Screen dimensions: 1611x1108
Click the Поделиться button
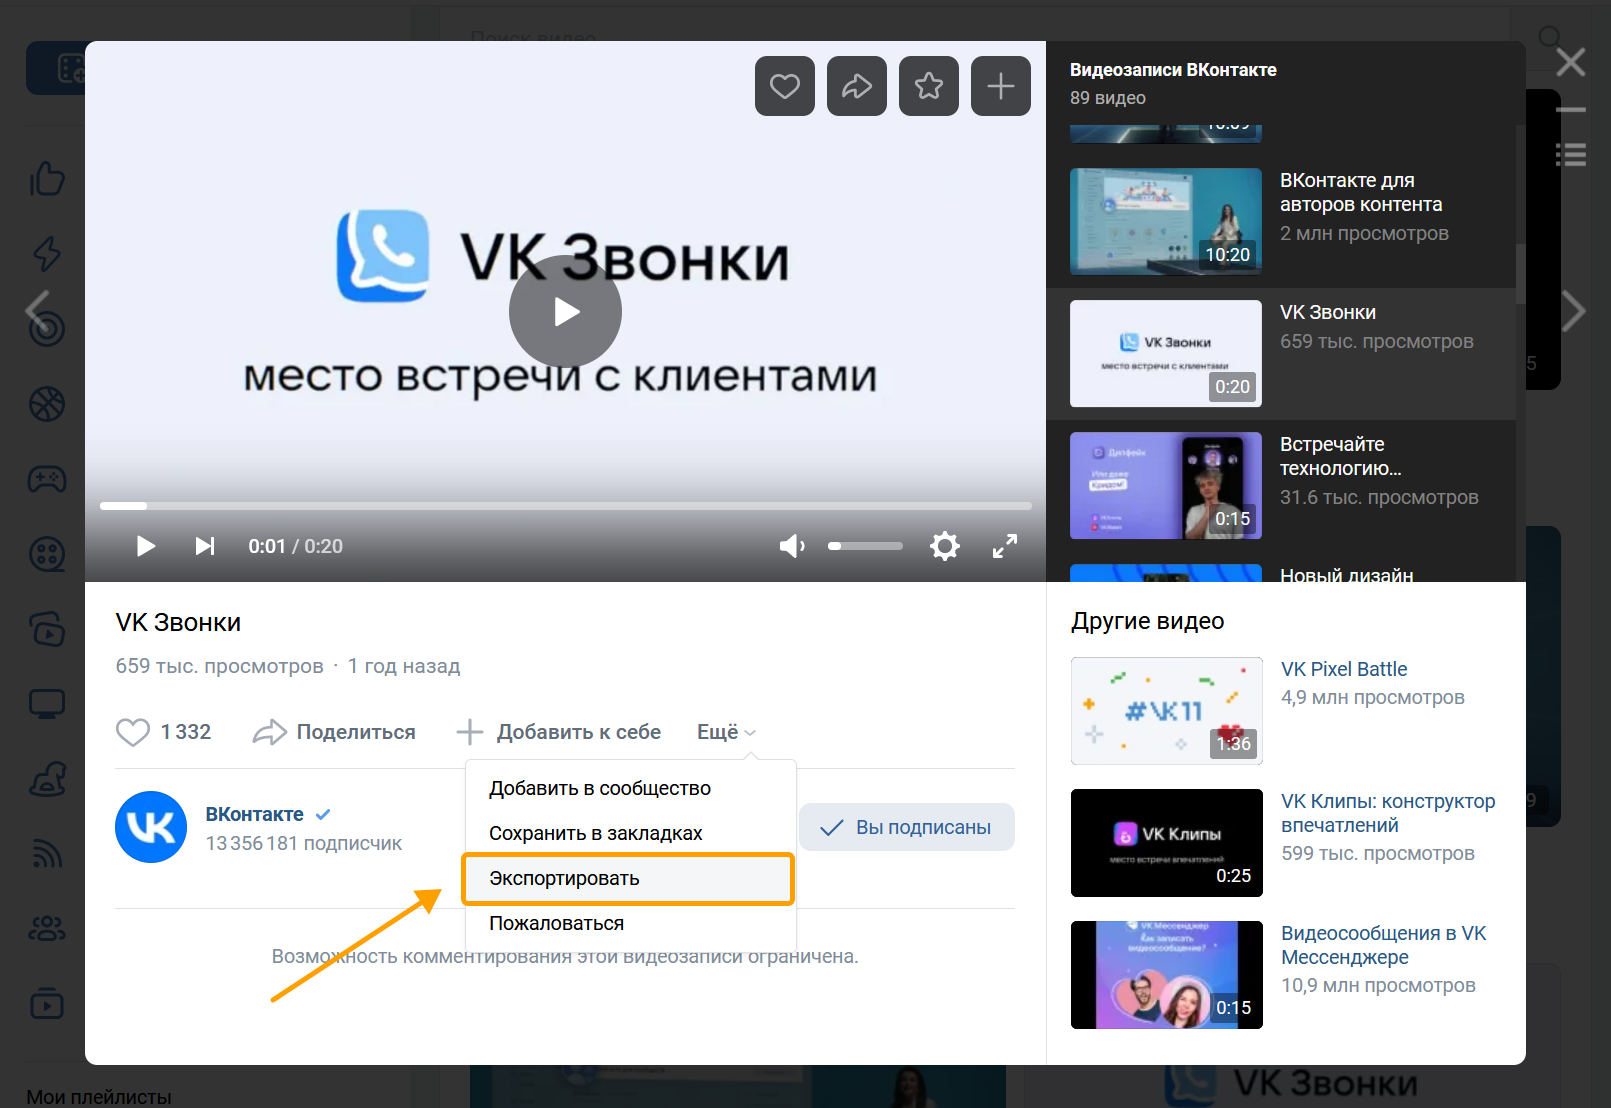click(334, 732)
